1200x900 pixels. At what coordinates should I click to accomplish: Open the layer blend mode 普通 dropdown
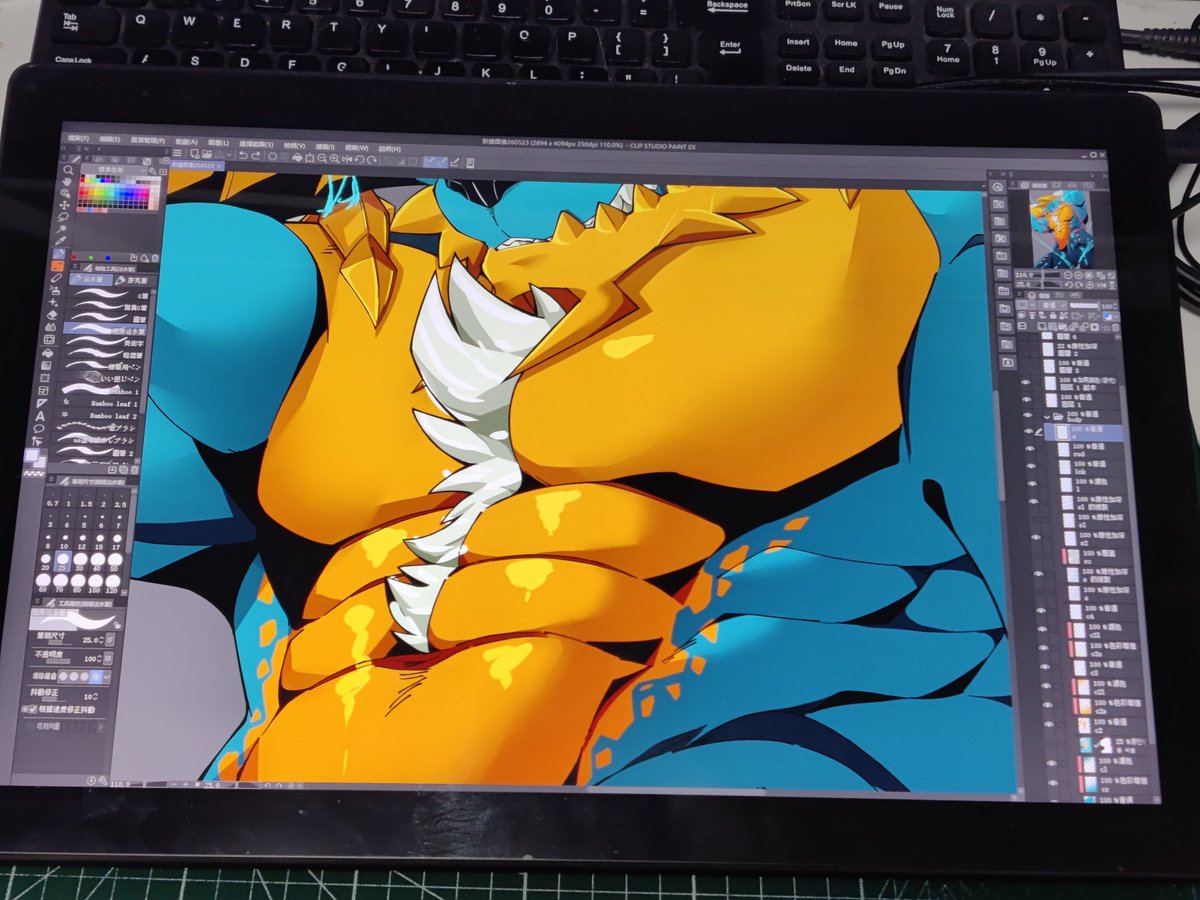tap(1052, 305)
